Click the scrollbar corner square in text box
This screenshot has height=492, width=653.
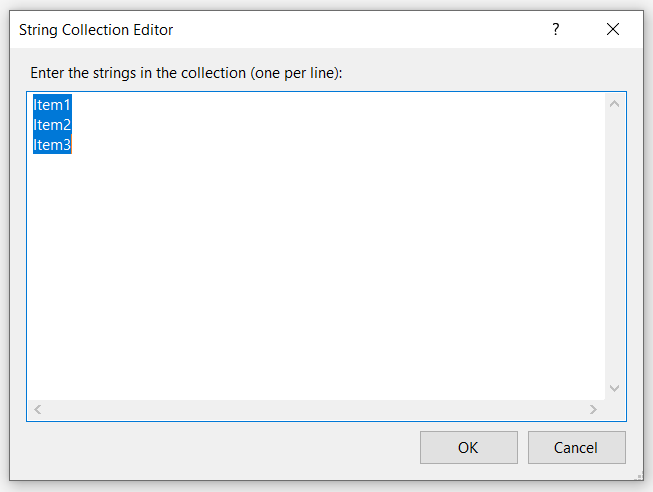point(615,409)
